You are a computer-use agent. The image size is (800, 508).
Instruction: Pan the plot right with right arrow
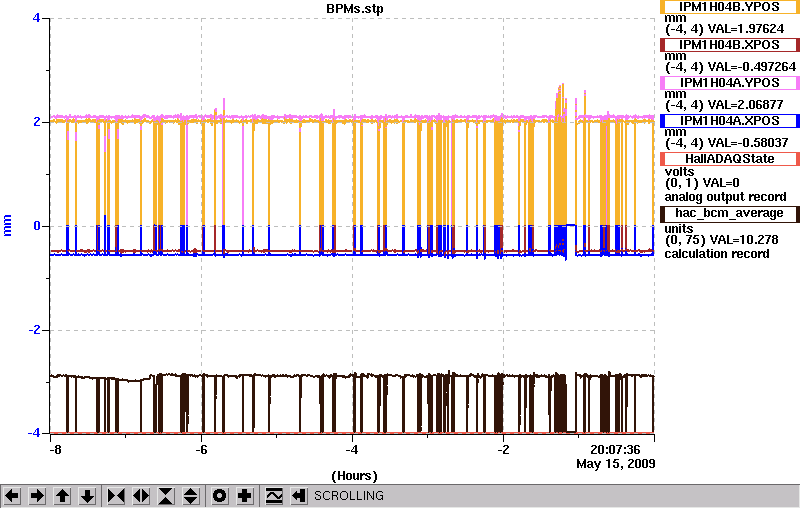[37, 496]
